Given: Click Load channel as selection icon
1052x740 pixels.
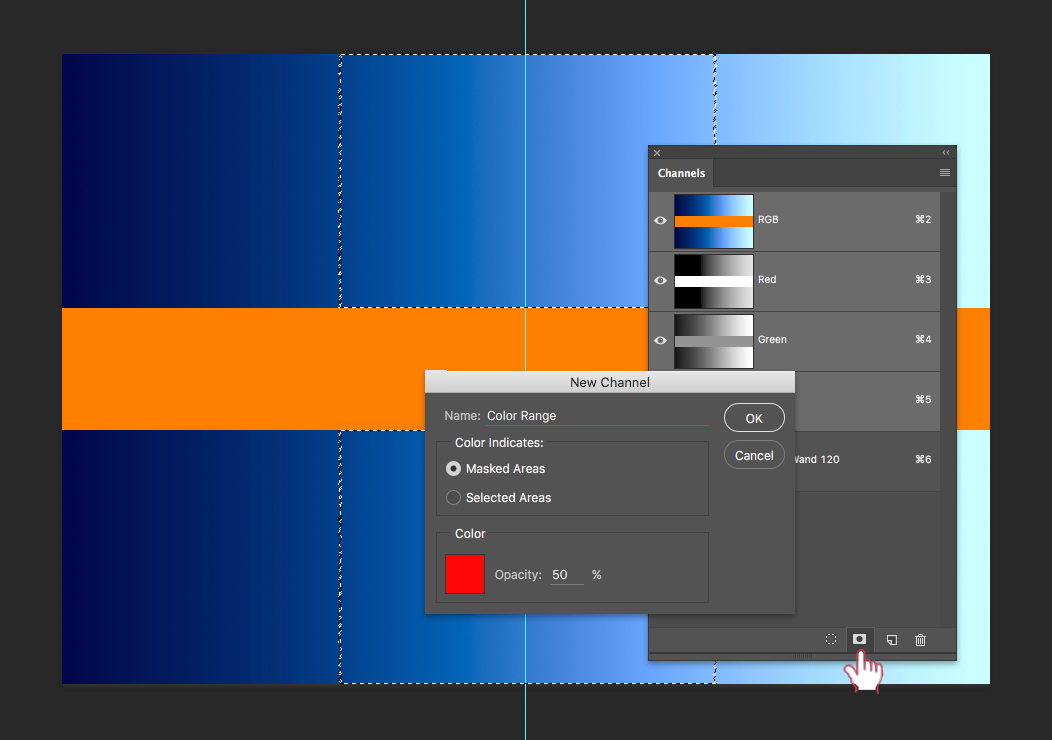Looking at the screenshot, I should coord(831,639).
